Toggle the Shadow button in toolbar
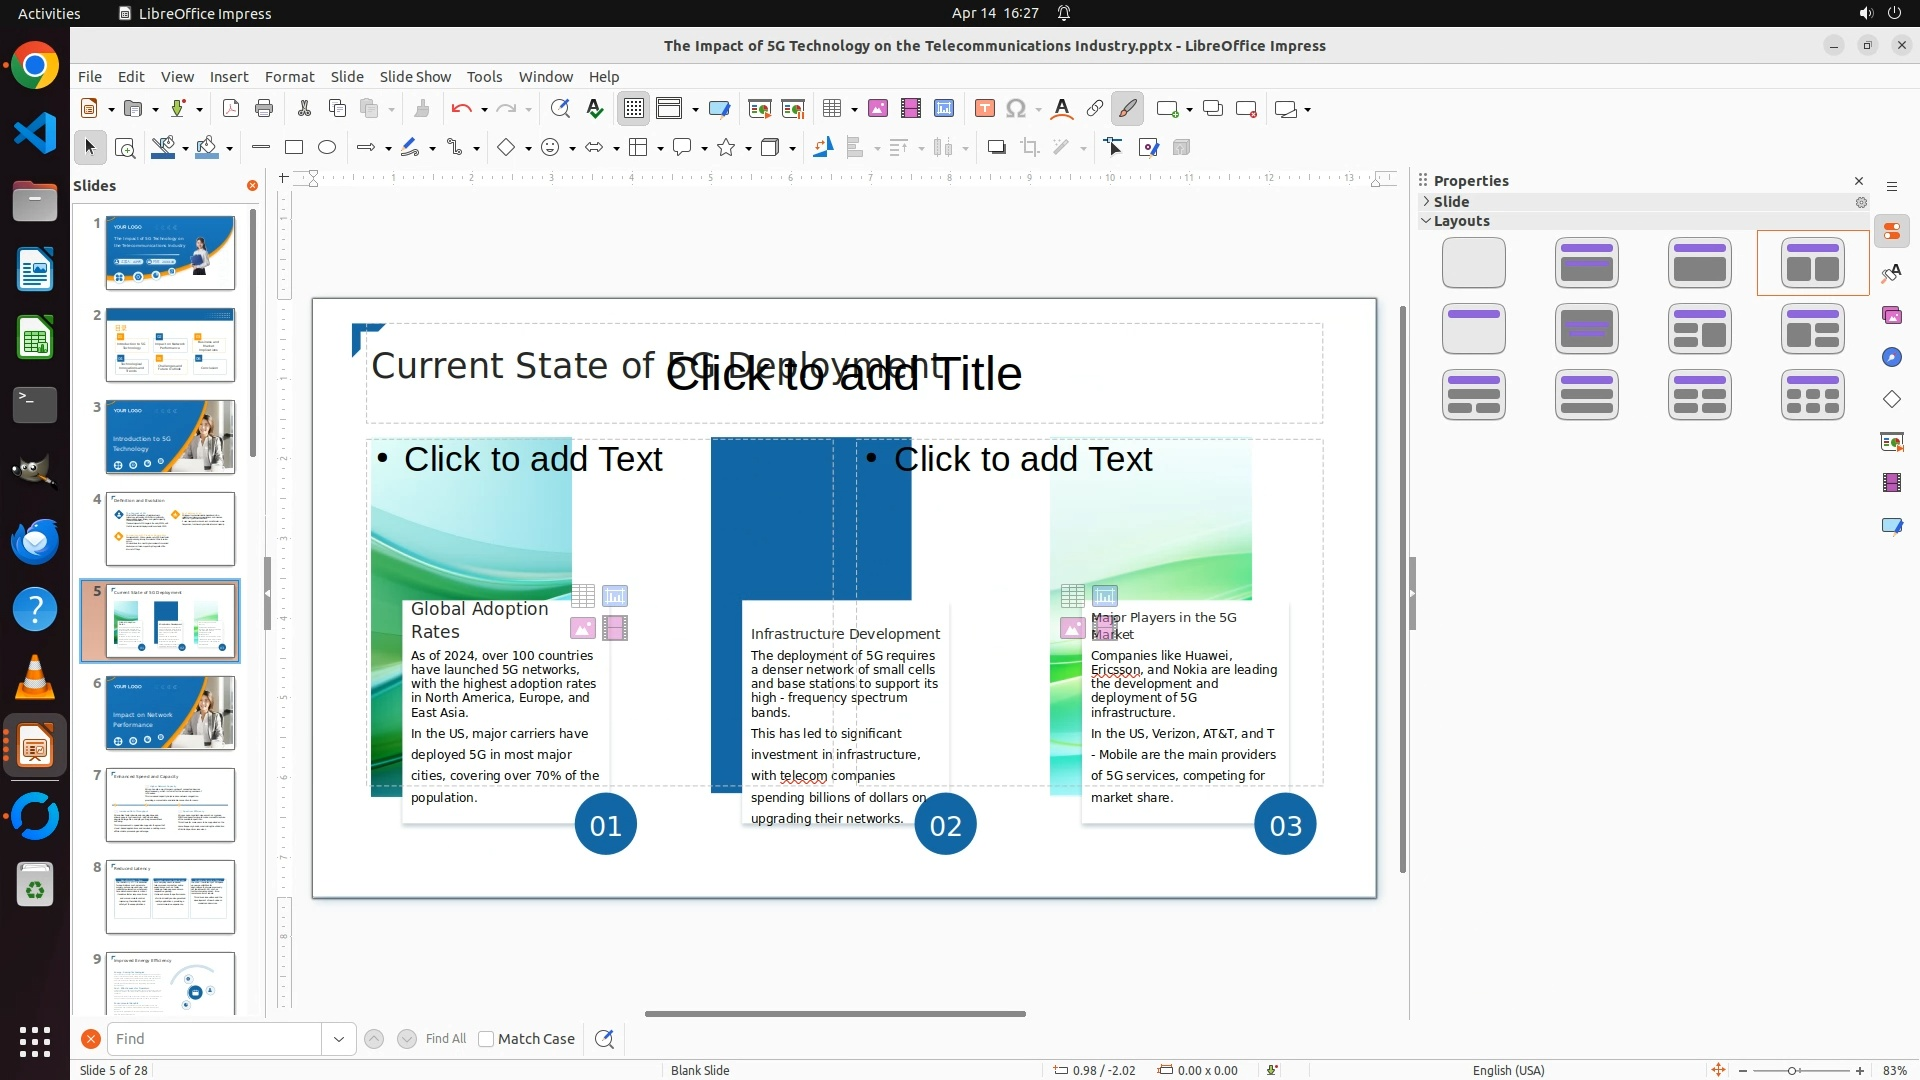 (x=996, y=148)
